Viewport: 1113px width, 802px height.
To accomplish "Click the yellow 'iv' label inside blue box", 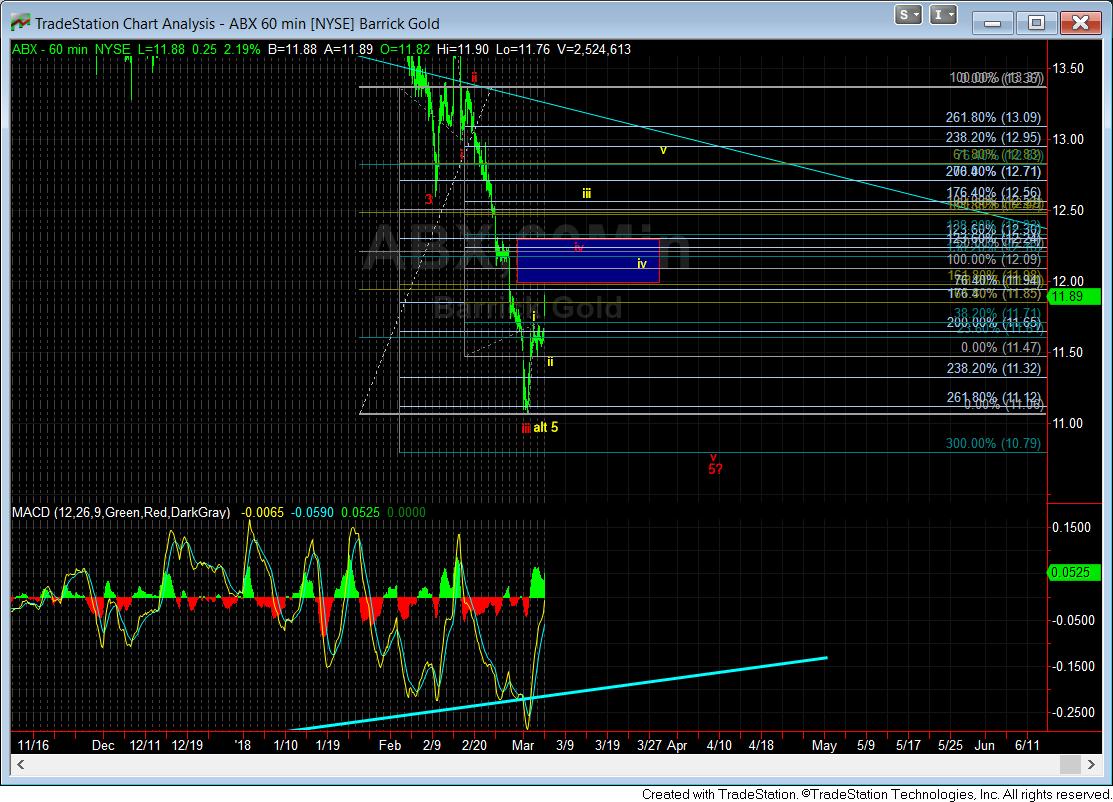I will coord(642,264).
